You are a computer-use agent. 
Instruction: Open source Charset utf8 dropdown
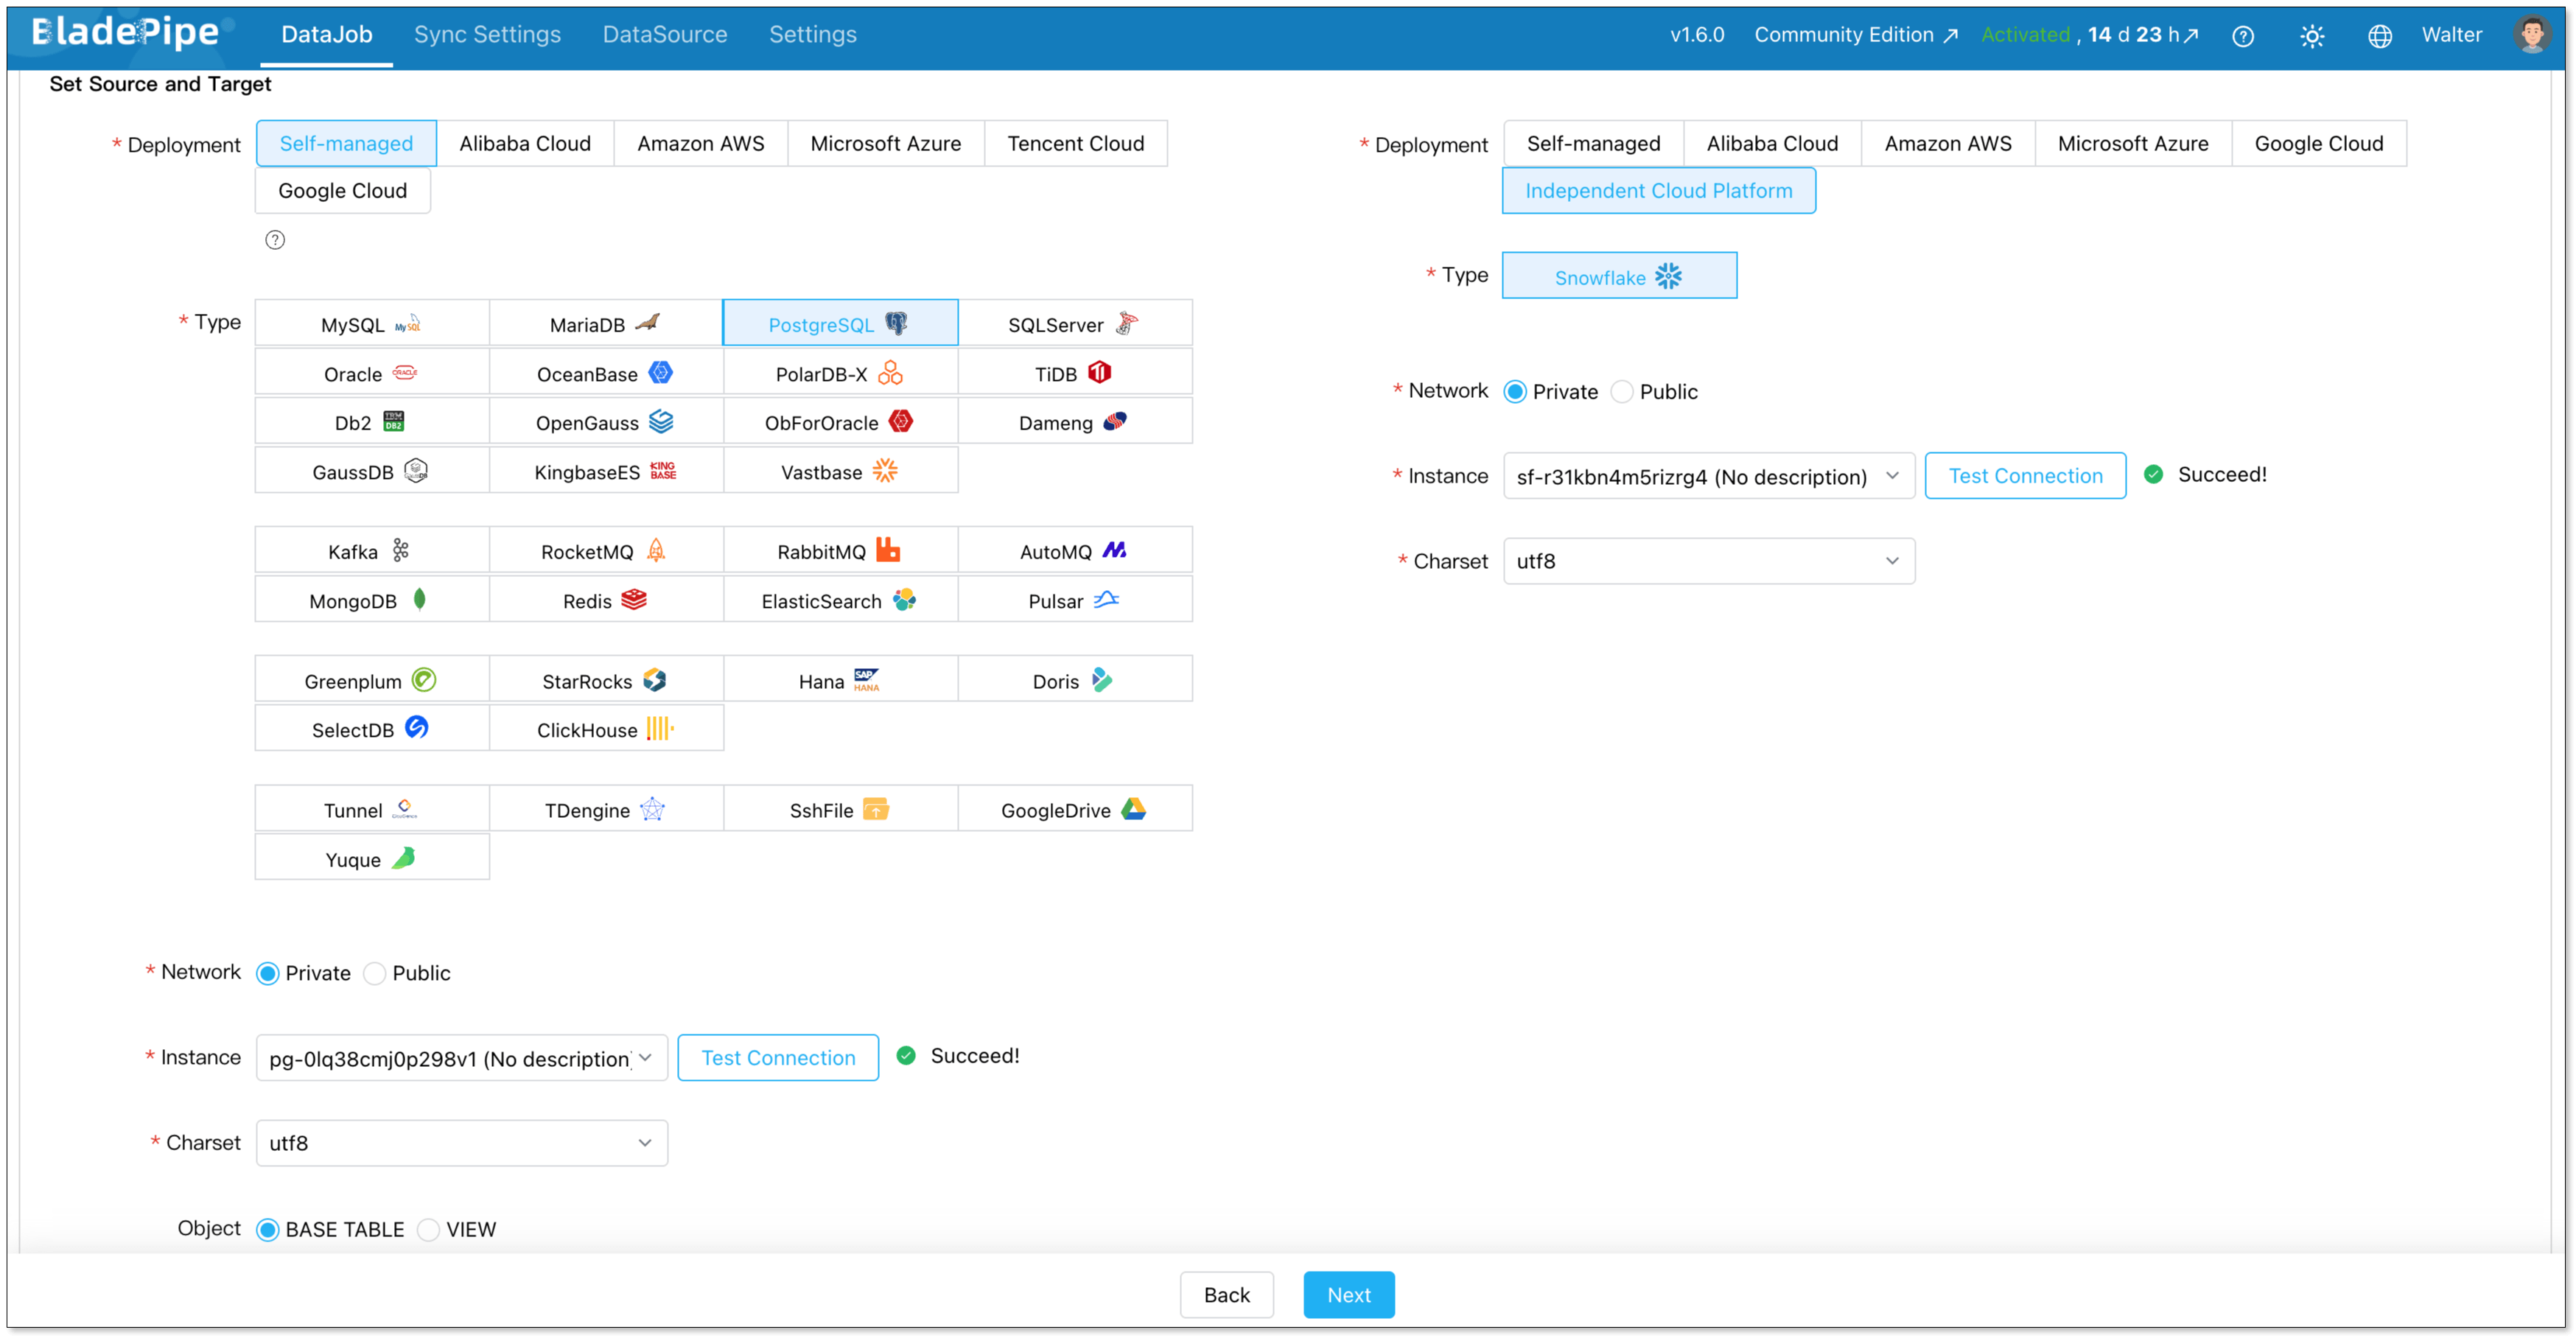[x=462, y=1143]
